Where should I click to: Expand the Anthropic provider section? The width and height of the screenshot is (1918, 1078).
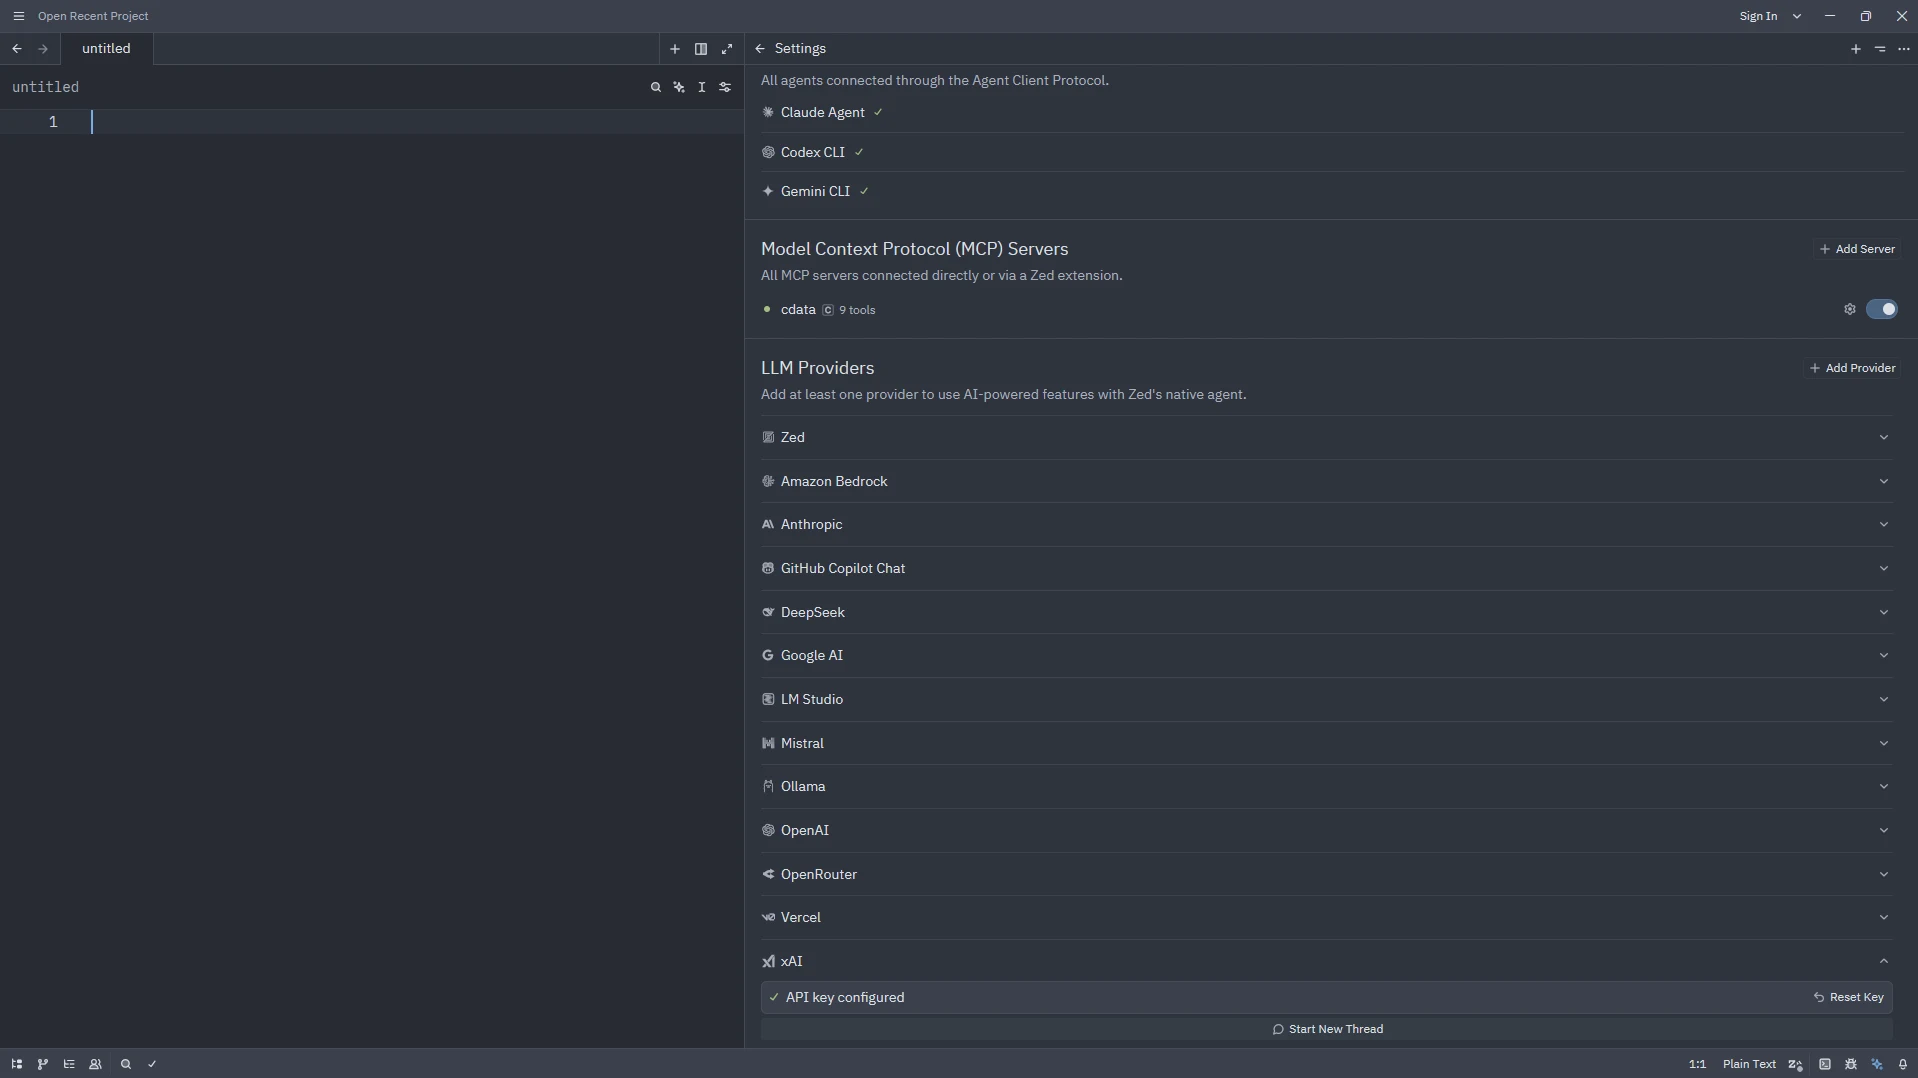point(1883,525)
